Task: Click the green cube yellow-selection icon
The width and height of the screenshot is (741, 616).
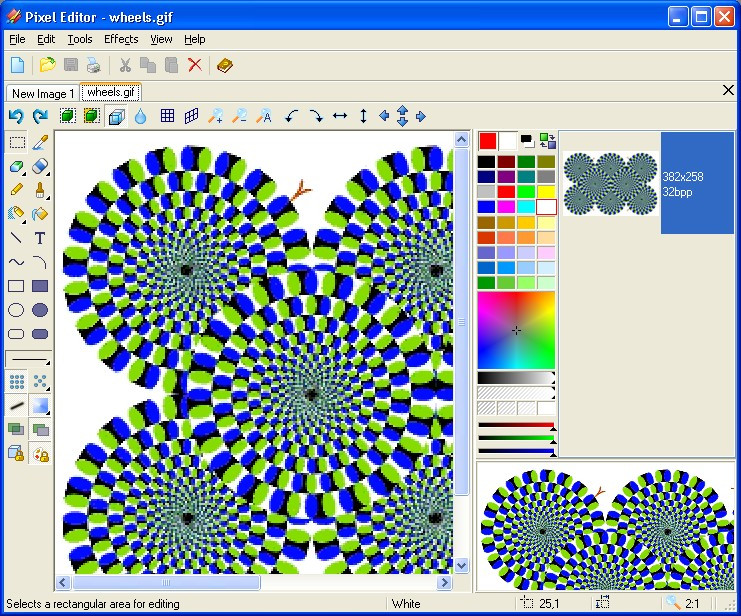Action: pyautogui.click(x=92, y=116)
